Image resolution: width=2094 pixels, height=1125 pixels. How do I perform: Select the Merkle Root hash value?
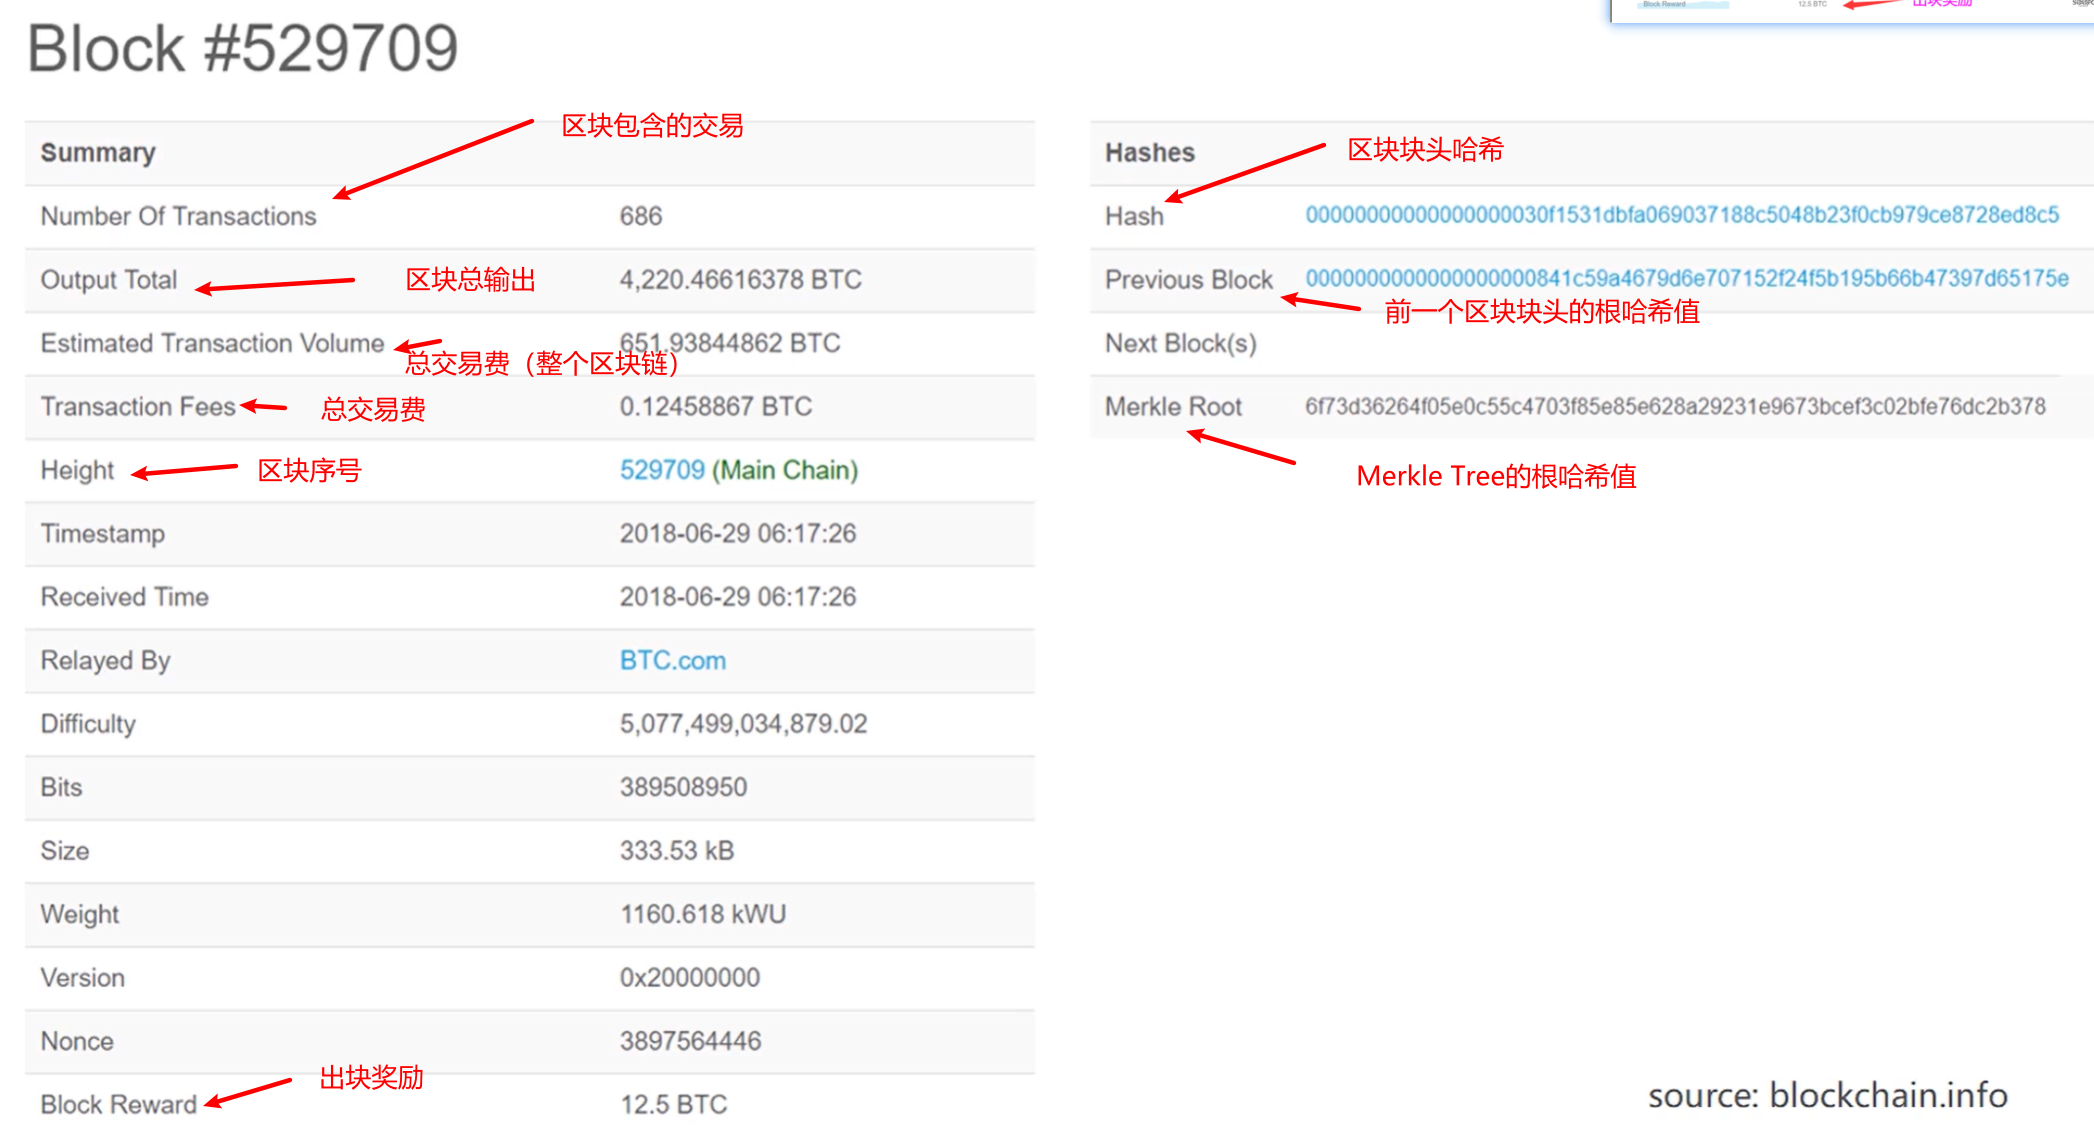[x=1675, y=406]
